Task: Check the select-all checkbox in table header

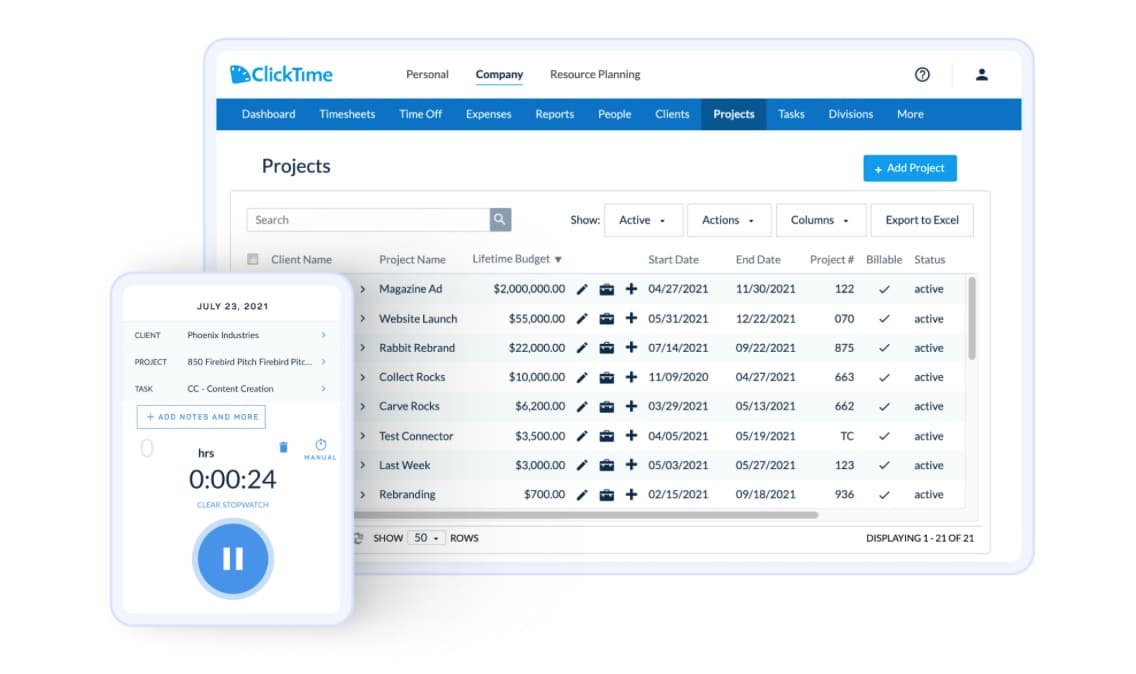Action: 253,258
